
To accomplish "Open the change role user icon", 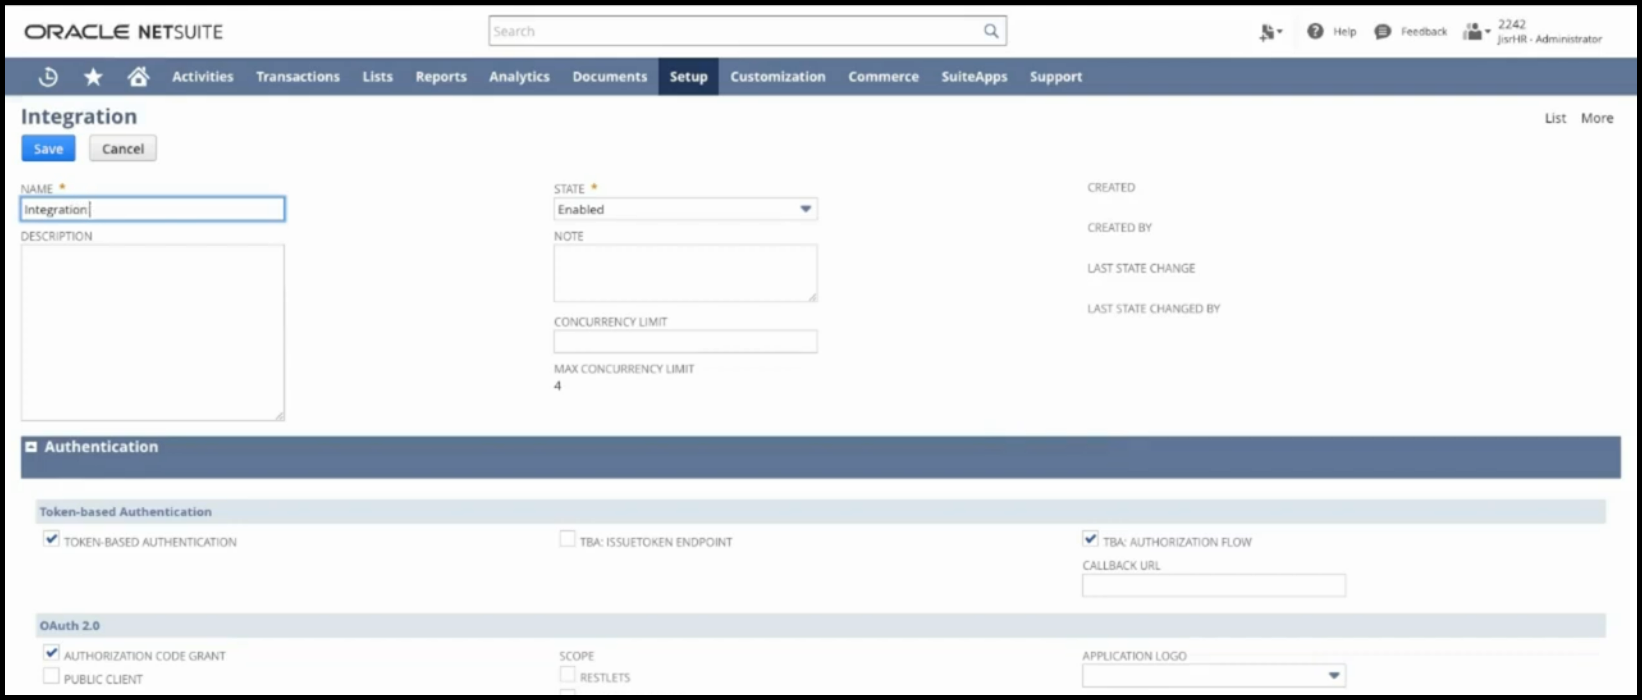I will point(1474,32).
